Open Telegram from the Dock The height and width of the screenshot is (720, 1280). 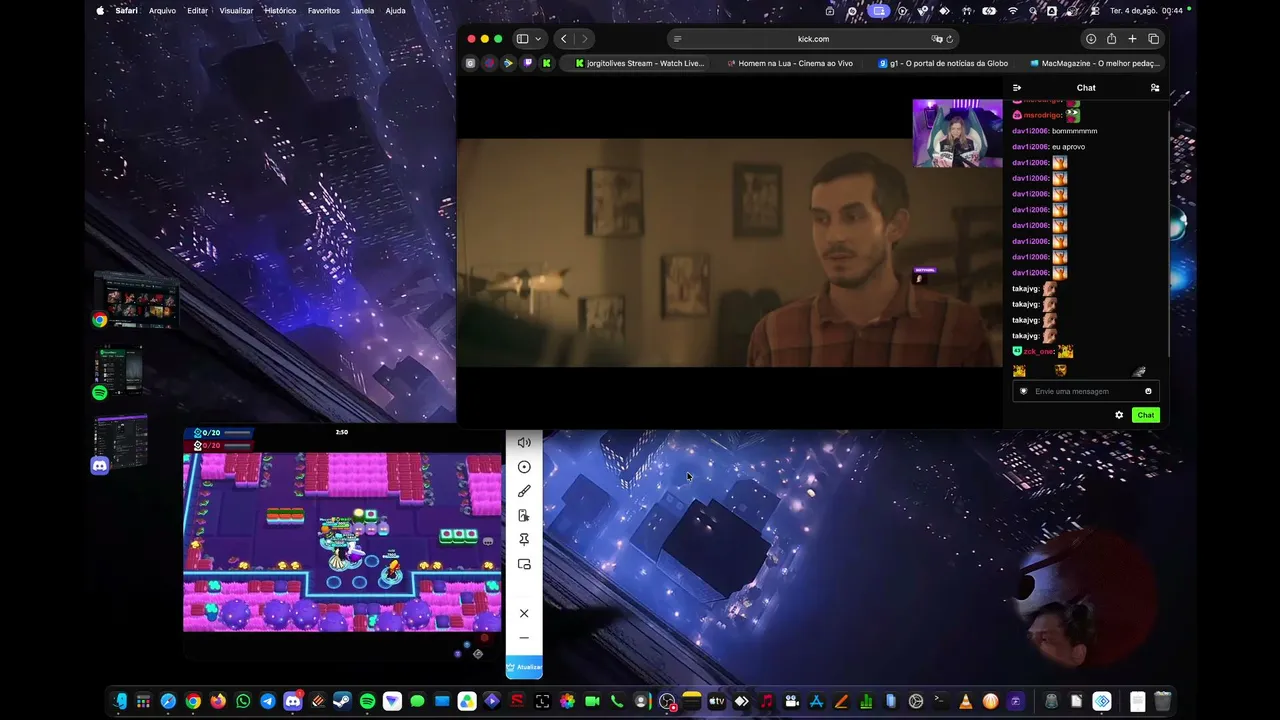click(268, 701)
